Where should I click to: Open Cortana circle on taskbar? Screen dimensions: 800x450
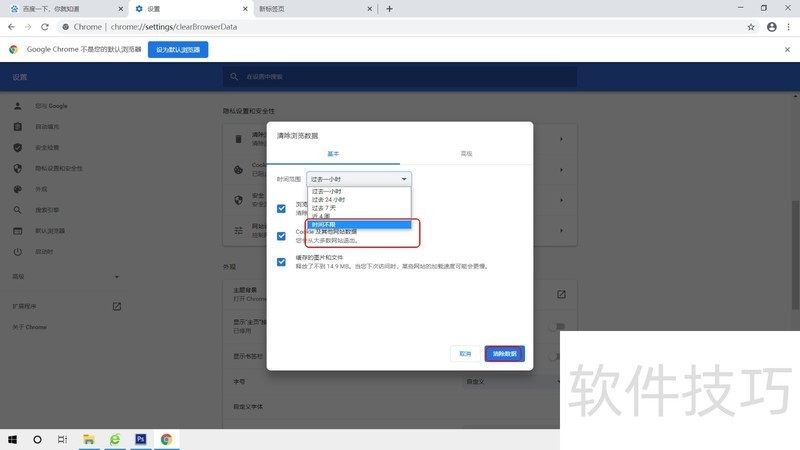click(37, 439)
